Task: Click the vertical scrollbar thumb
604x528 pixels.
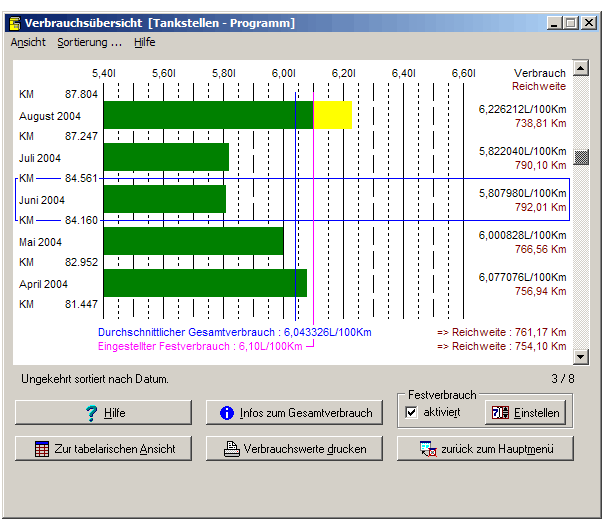Action: [580, 157]
